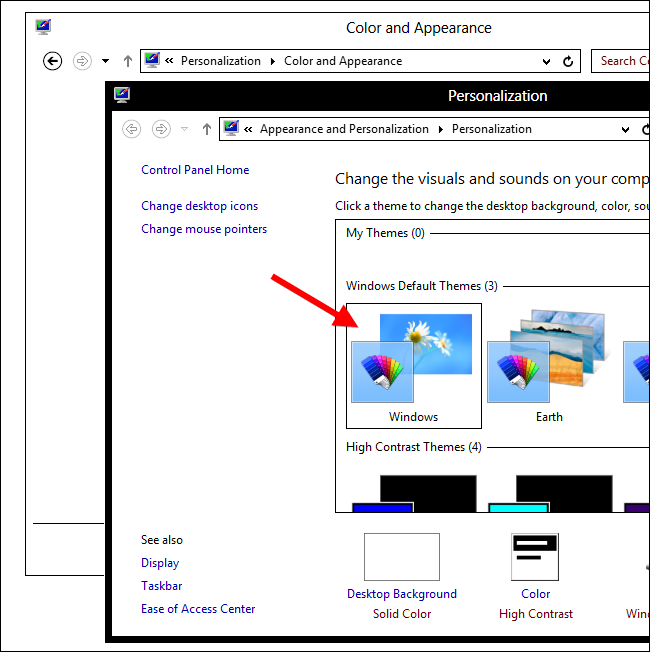Click the Up arrow in Color and Appearance window
The height and width of the screenshot is (652, 650).
128,61
